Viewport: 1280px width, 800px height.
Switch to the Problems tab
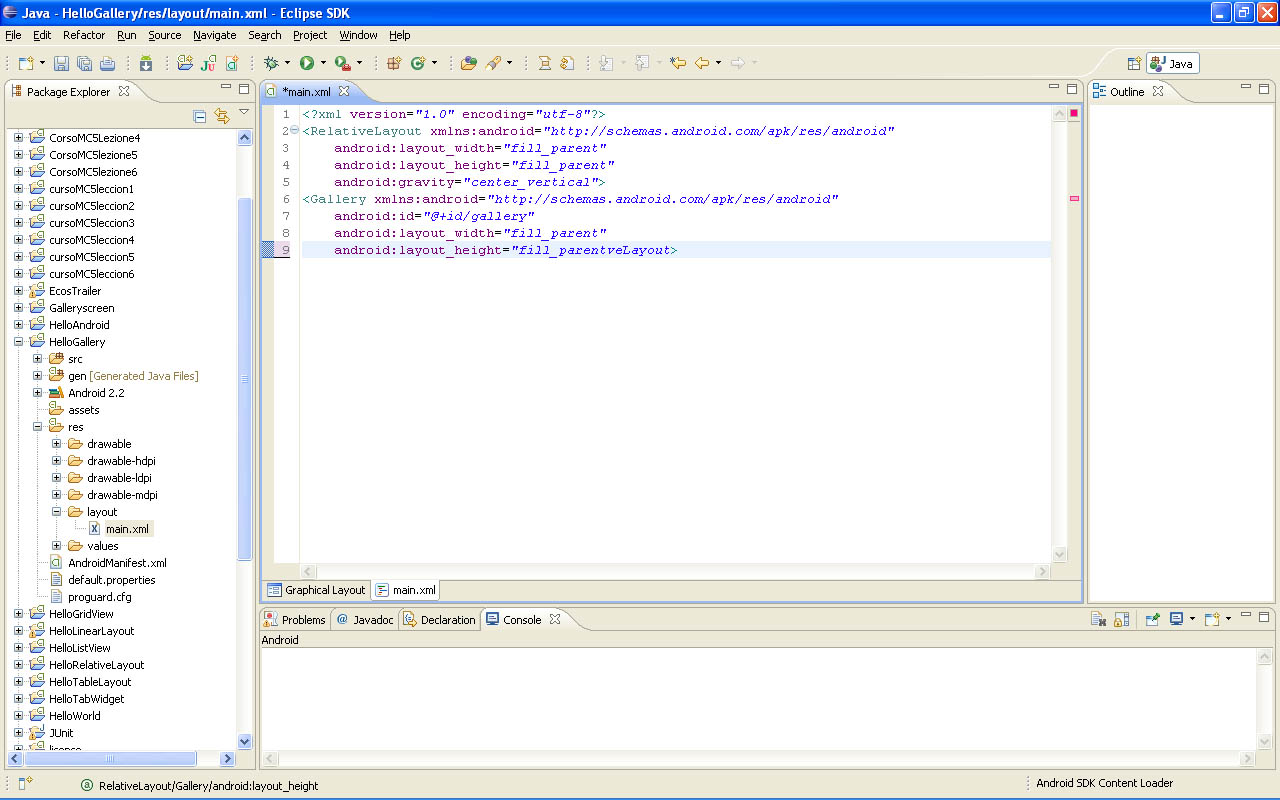[x=295, y=620]
